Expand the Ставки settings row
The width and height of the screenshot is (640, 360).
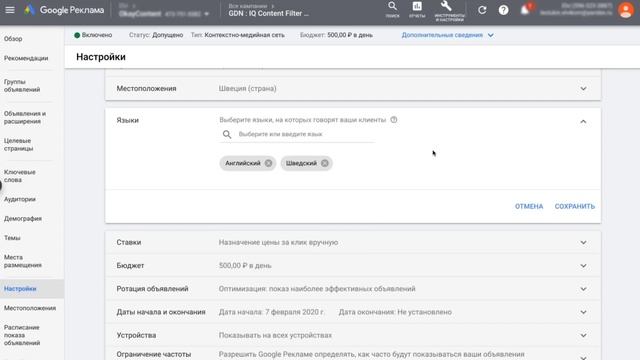(583, 242)
